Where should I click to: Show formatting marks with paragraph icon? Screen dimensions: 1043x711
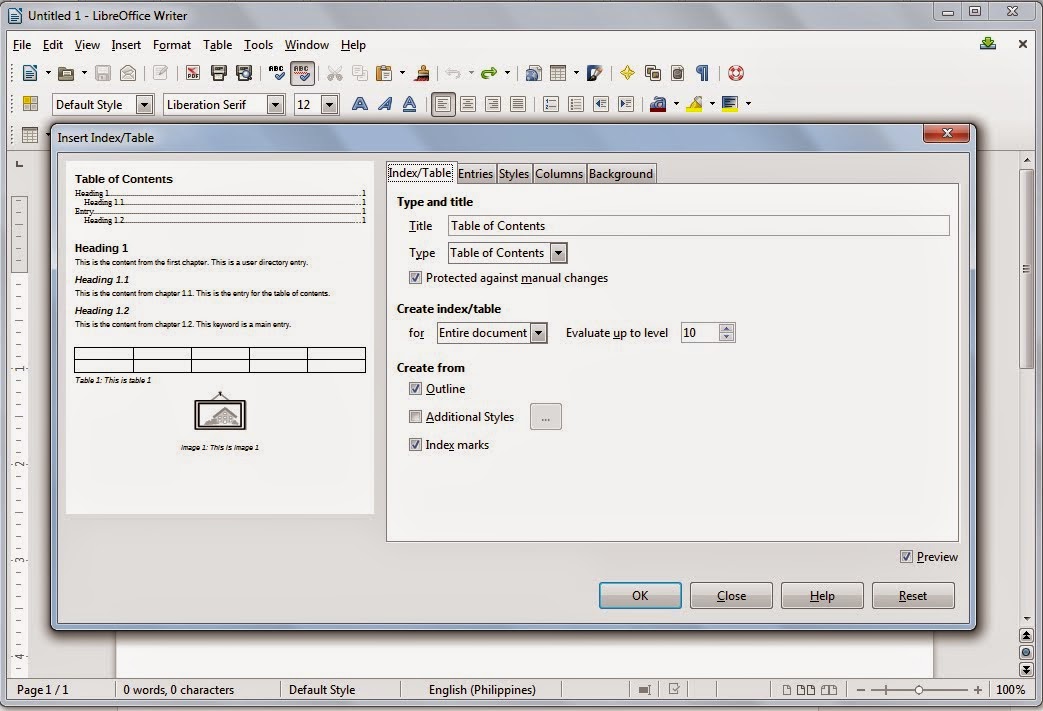point(702,73)
